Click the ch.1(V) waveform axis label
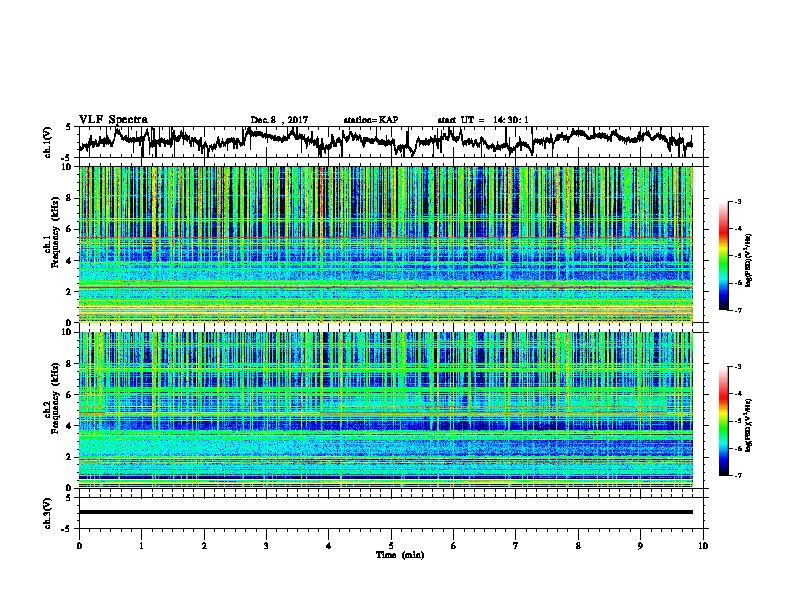792x612 pixels. (48, 142)
